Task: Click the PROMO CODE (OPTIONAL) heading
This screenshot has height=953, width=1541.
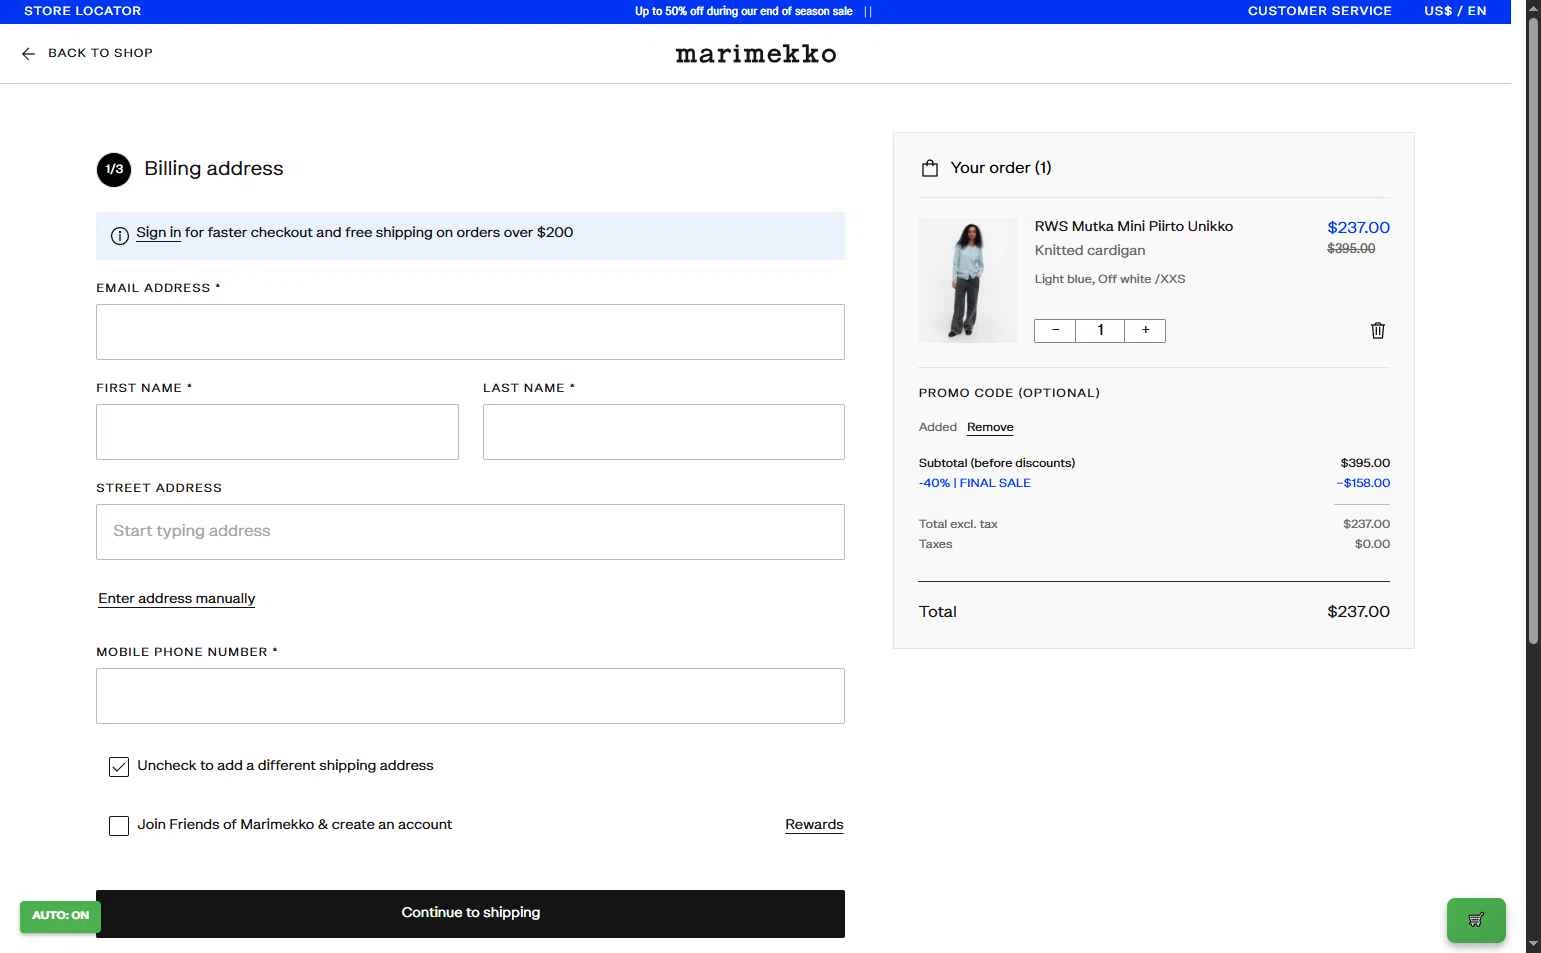Action: click(x=1009, y=393)
